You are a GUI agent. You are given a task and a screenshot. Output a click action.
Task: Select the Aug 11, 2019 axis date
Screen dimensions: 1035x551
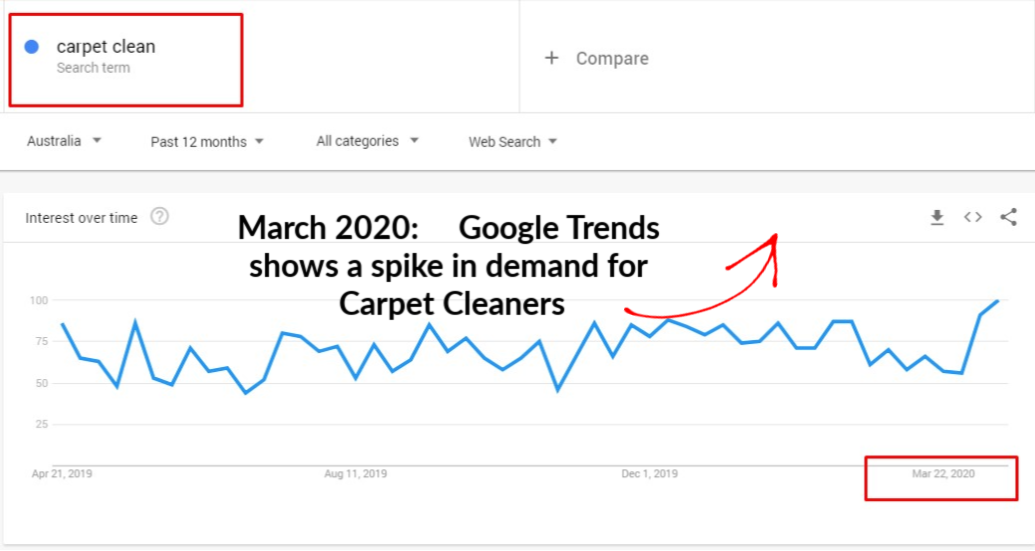coord(355,474)
